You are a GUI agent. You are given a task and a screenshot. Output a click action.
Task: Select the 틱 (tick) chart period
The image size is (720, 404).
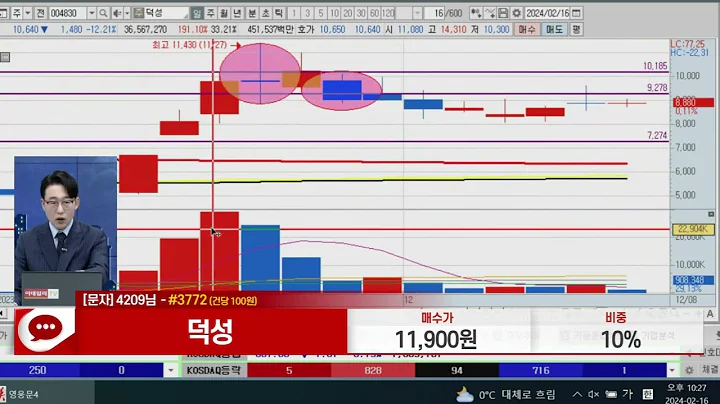(278, 13)
